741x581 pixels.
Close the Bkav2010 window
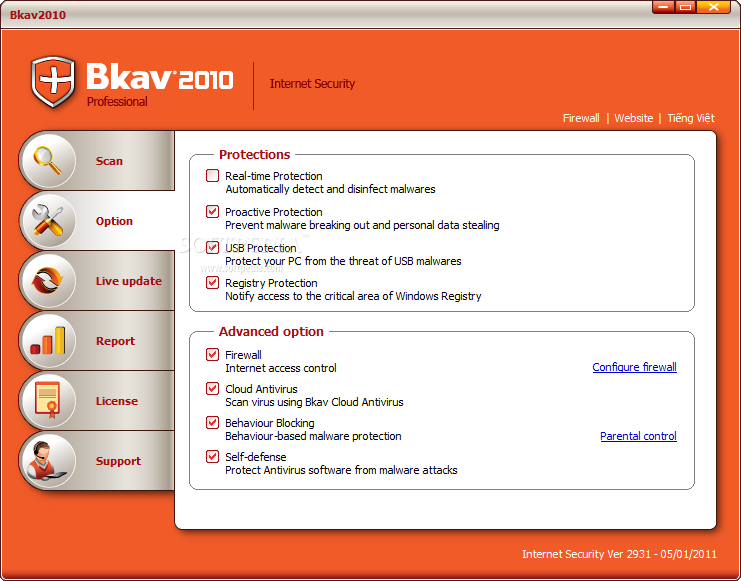(714, 7)
